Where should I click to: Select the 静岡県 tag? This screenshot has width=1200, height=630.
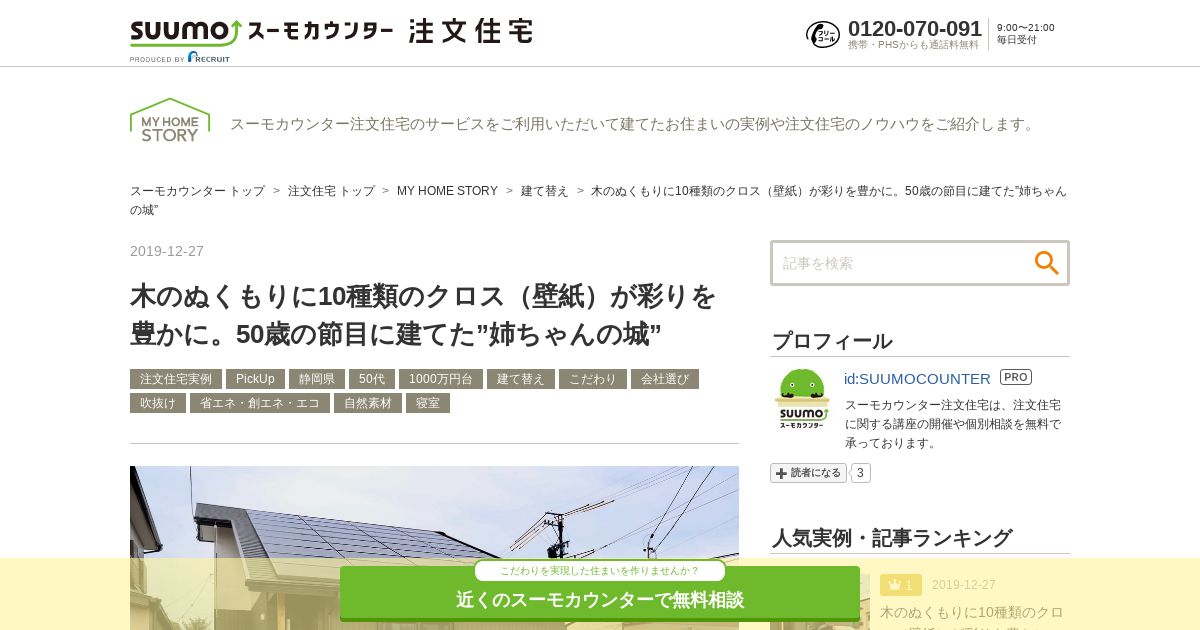click(x=317, y=379)
